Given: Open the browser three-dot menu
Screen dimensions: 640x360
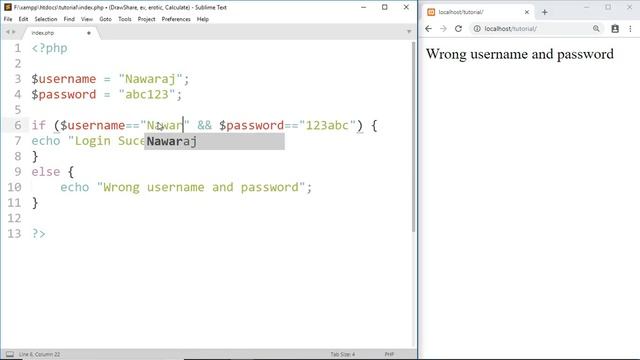Looking at the screenshot, I should tap(630, 29).
